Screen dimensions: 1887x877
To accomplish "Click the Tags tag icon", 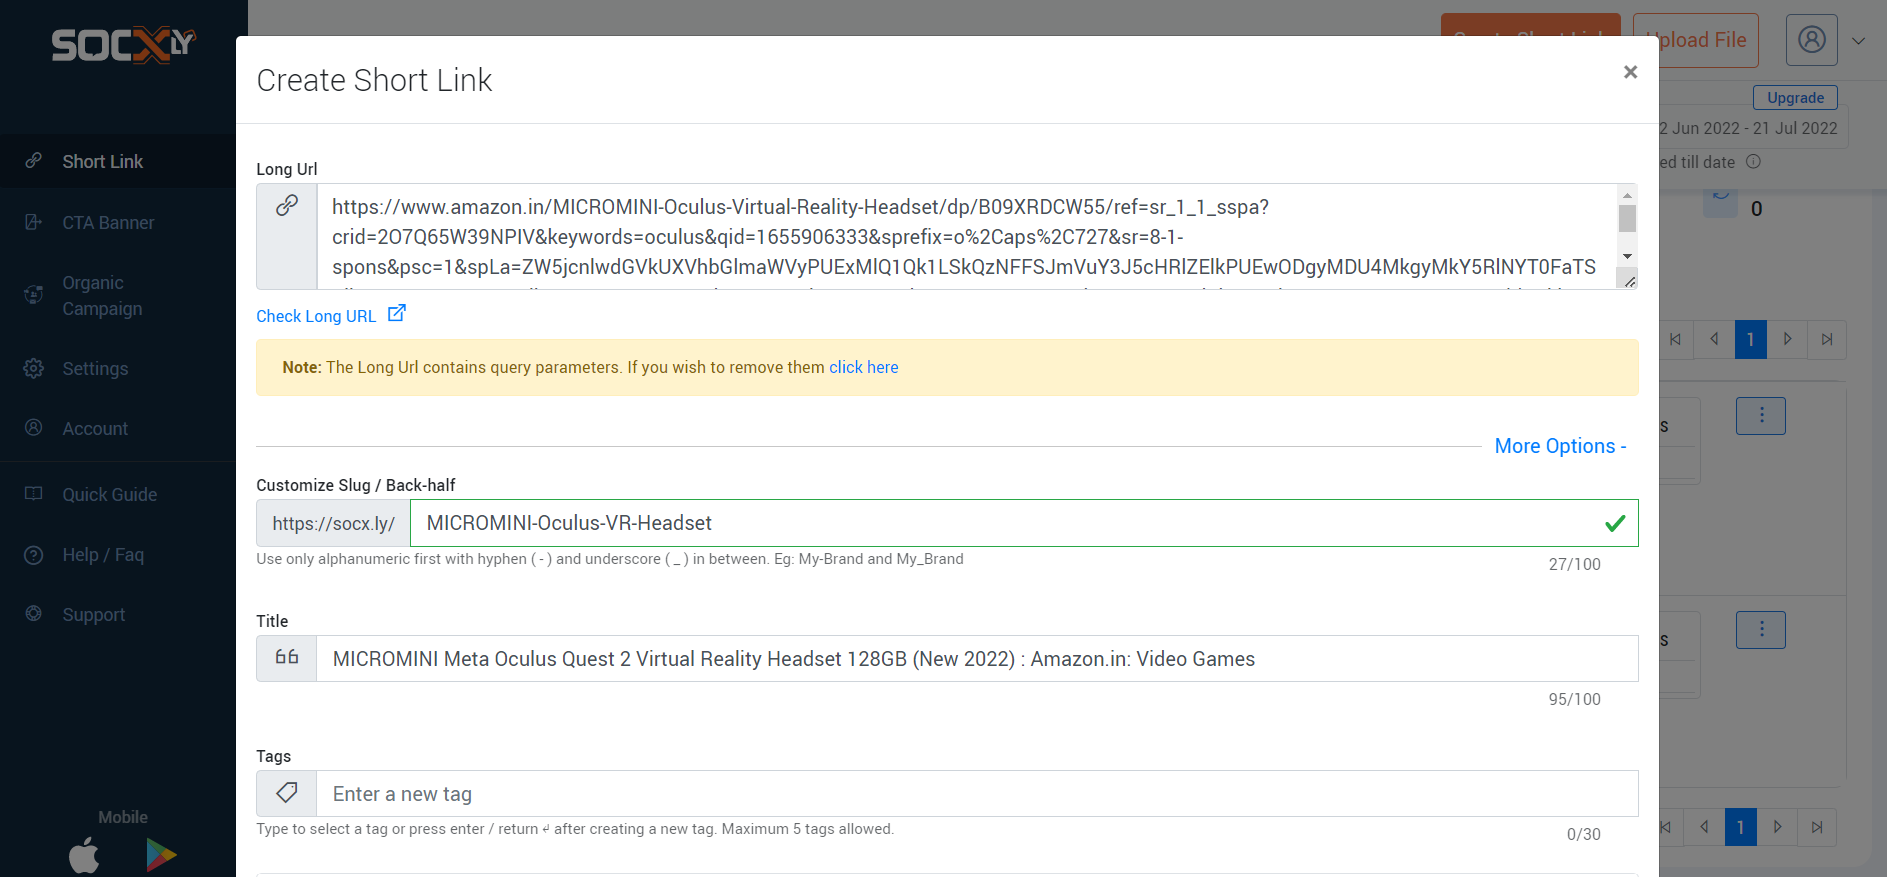I will [x=287, y=793].
